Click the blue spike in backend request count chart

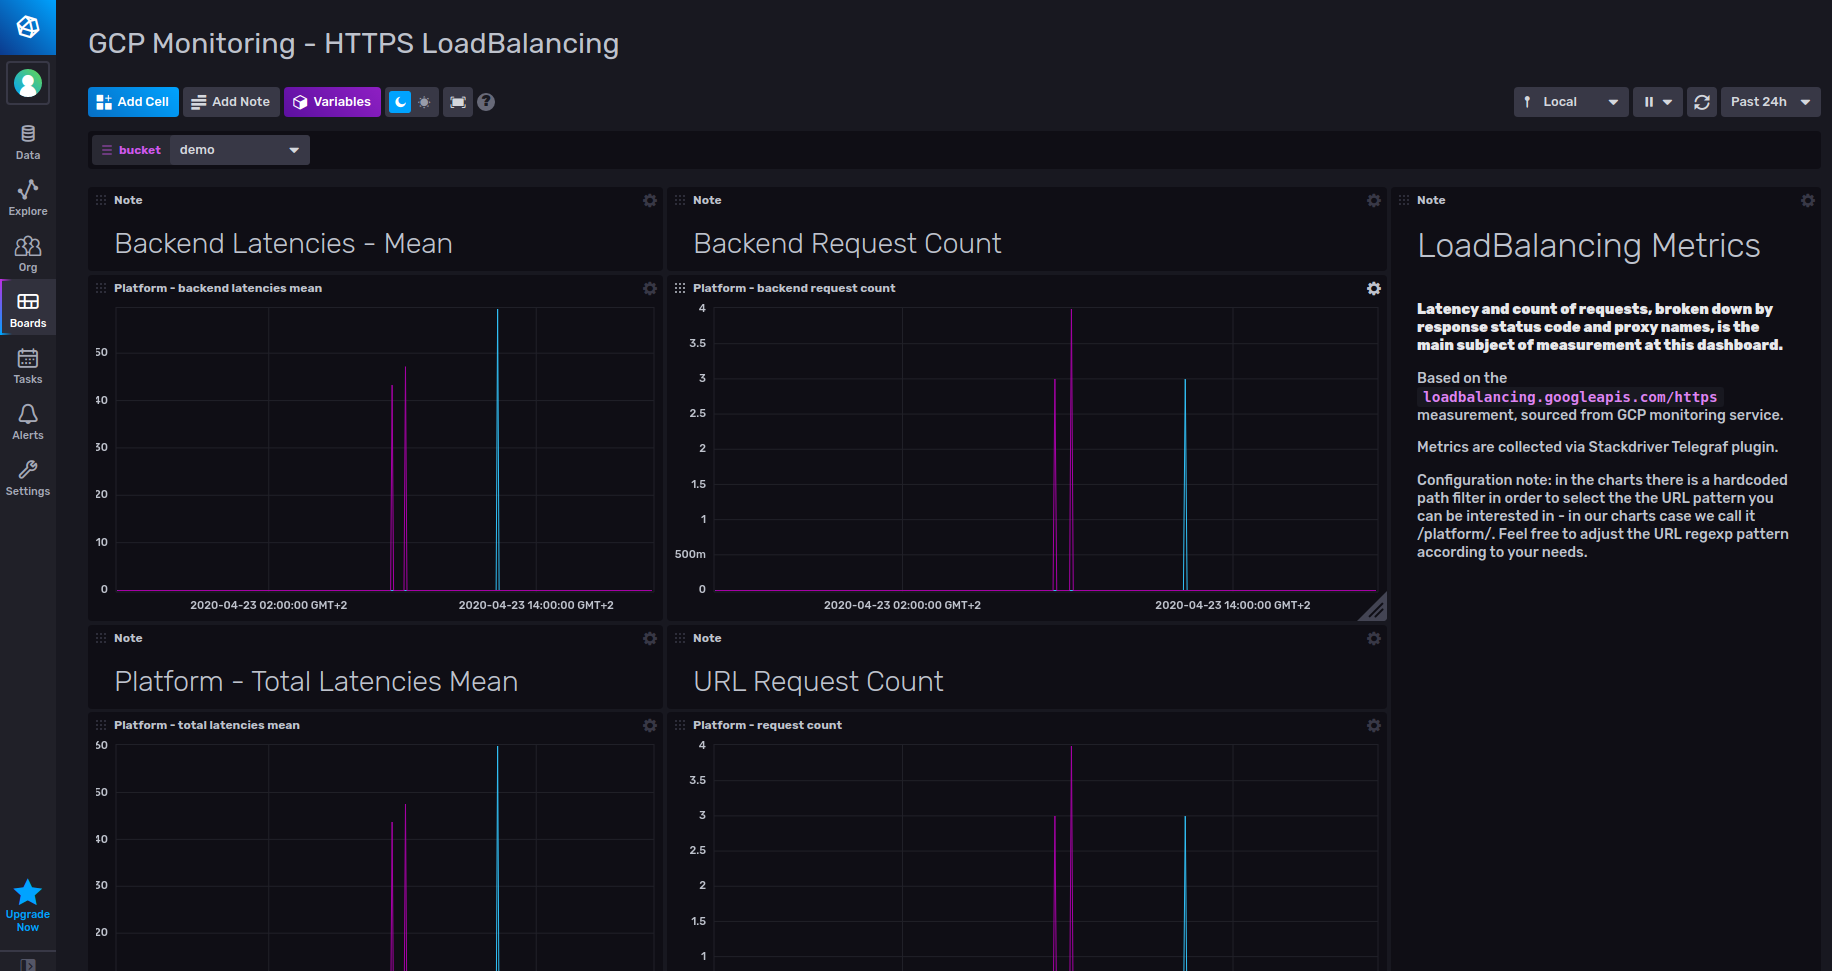click(x=1185, y=485)
